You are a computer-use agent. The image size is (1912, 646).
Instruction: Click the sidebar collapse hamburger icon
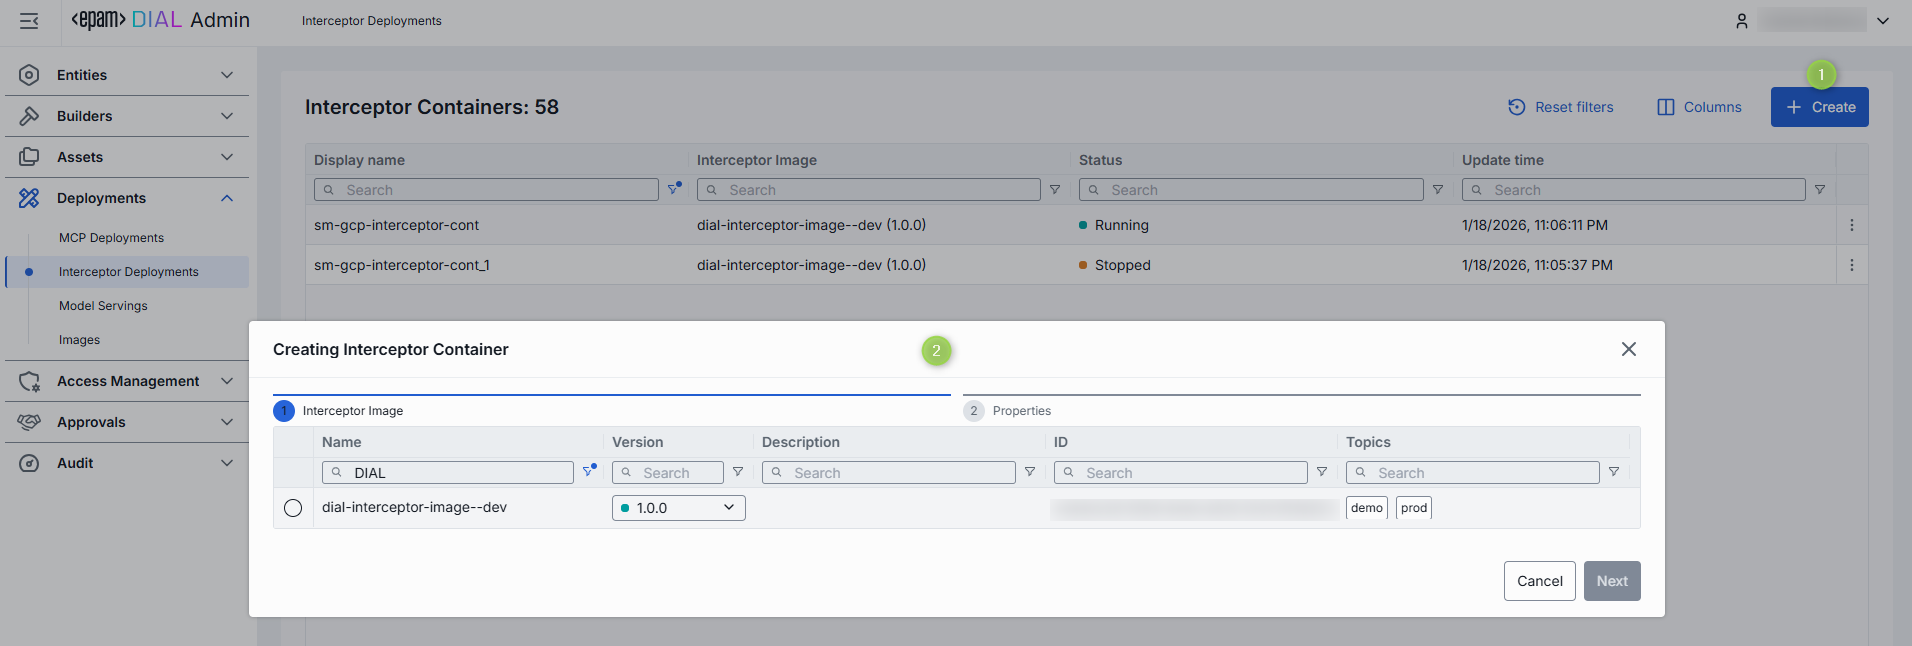[x=29, y=21]
